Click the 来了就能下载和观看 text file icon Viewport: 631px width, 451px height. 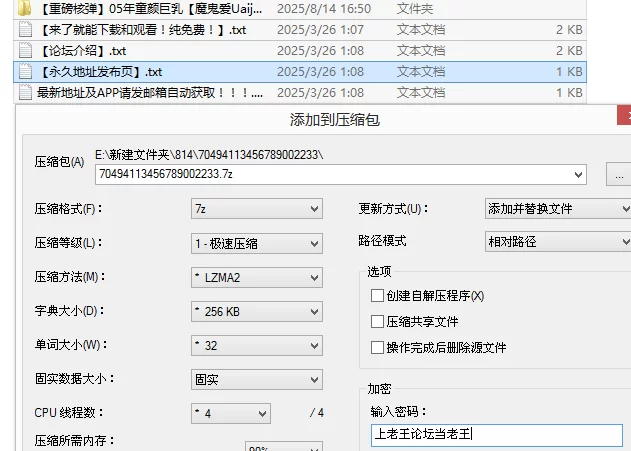tap(25, 30)
